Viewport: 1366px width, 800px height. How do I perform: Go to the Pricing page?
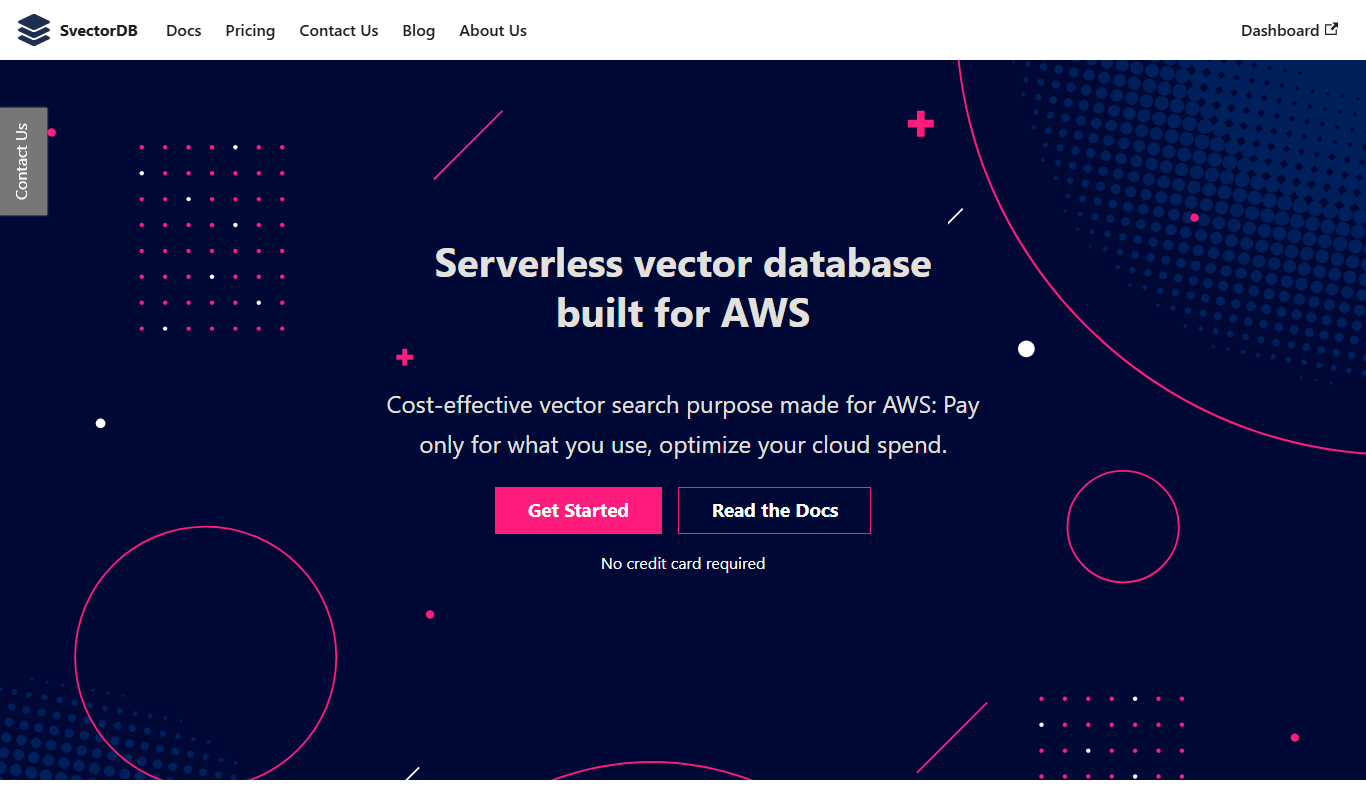click(250, 30)
